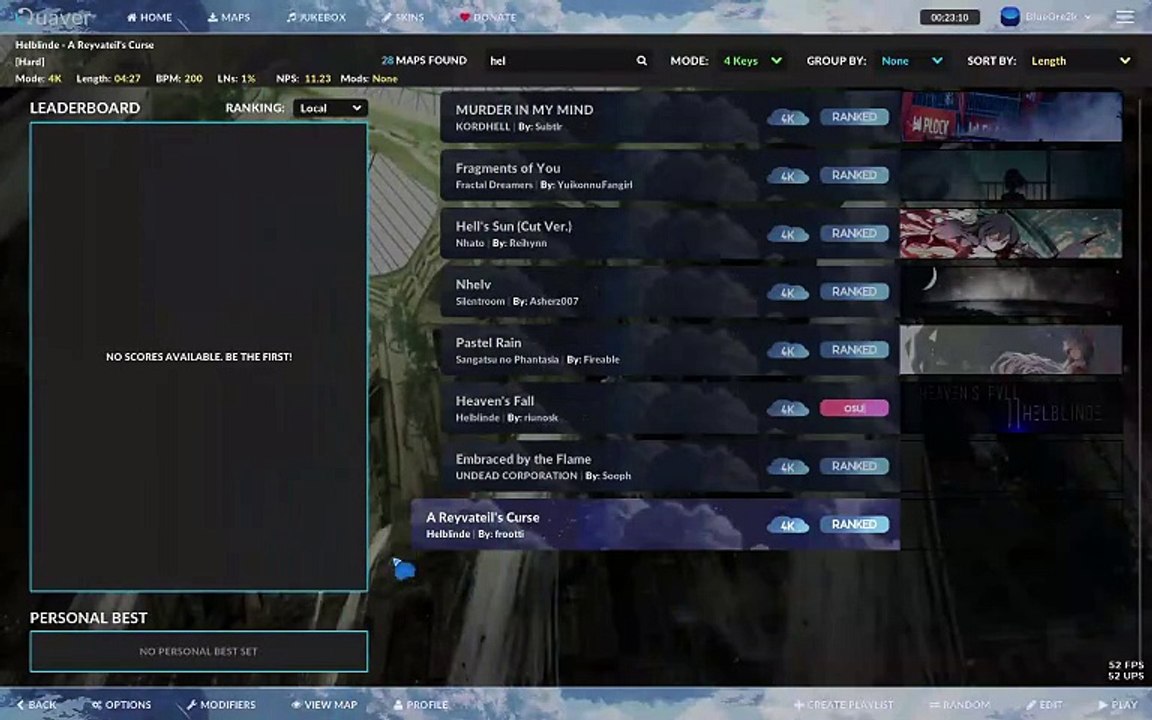
Task: Select the Heaven's Fall map
Action: coord(670,408)
